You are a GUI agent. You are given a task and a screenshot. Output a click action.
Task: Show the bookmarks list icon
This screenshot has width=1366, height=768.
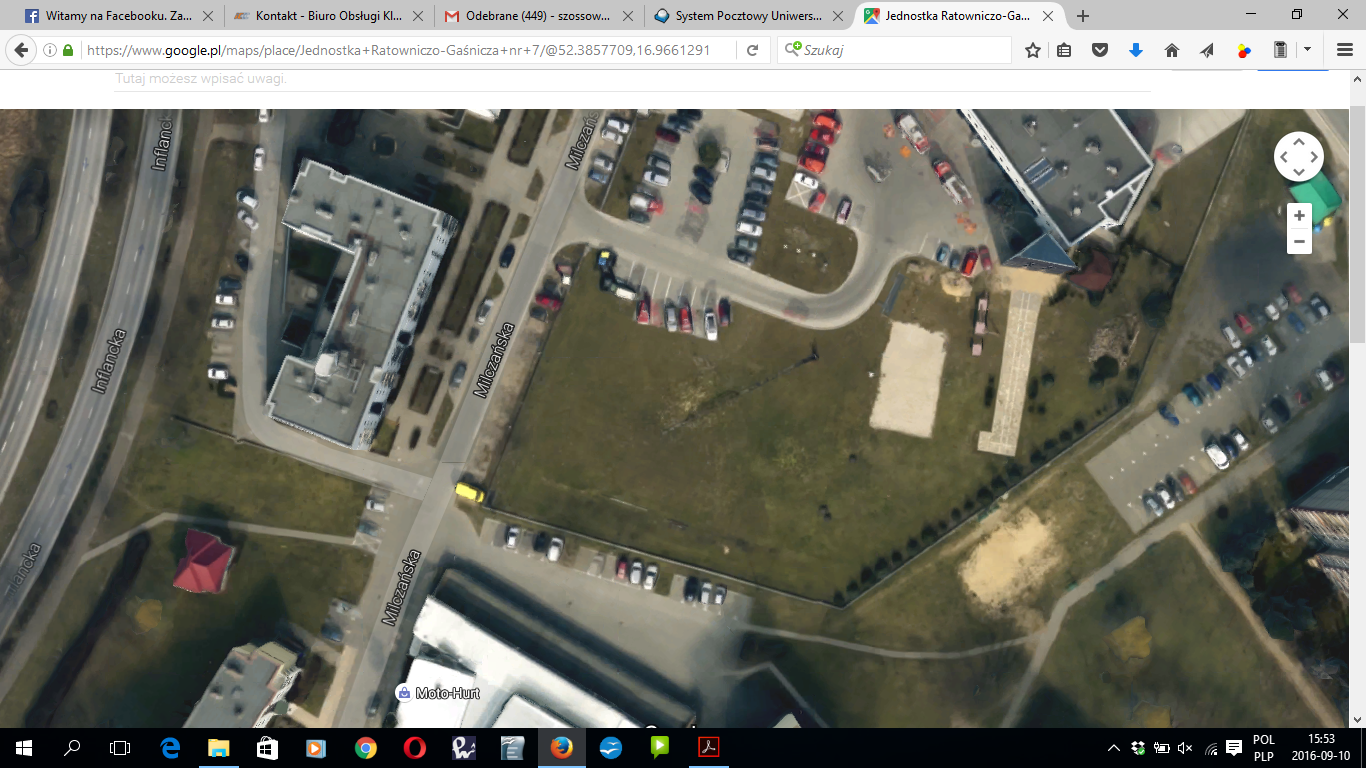(1065, 50)
